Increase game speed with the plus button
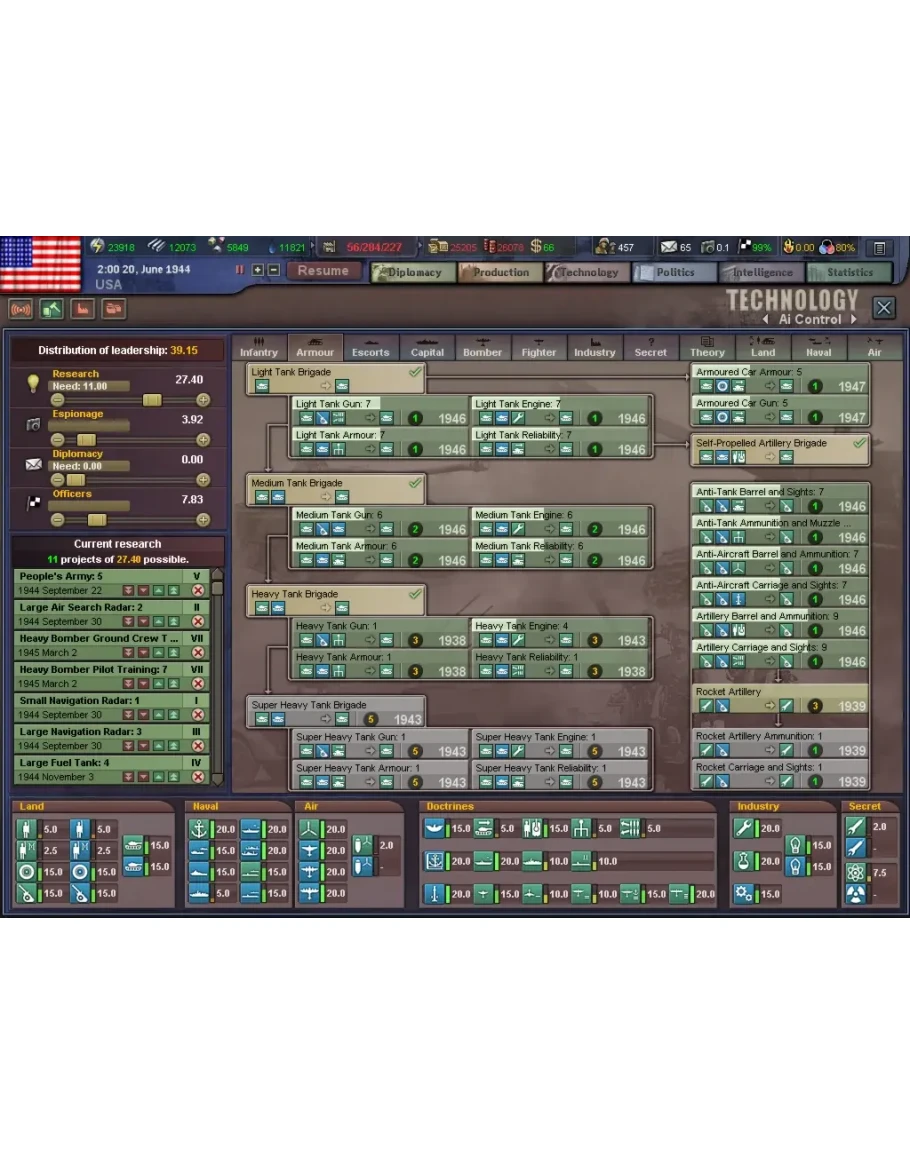Screen dimensions: 910x1155 pos(257,270)
